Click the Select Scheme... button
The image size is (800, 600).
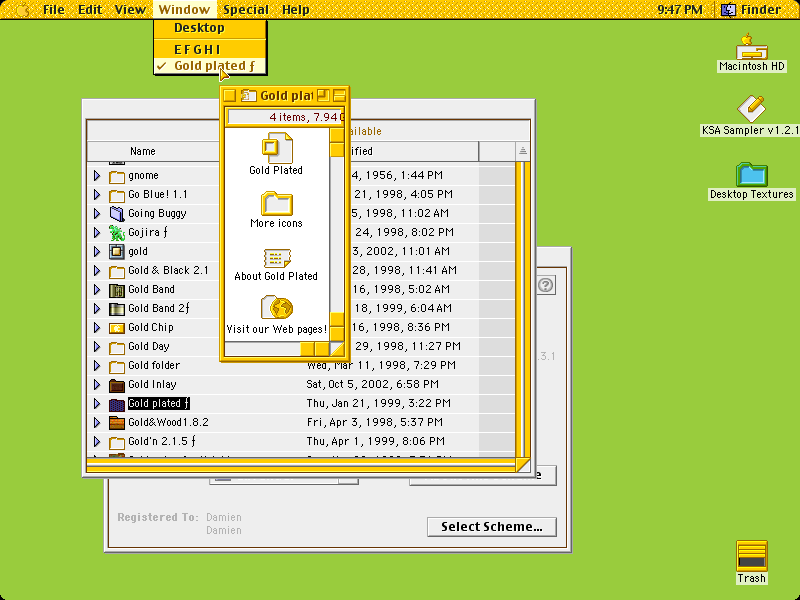[492, 527]
